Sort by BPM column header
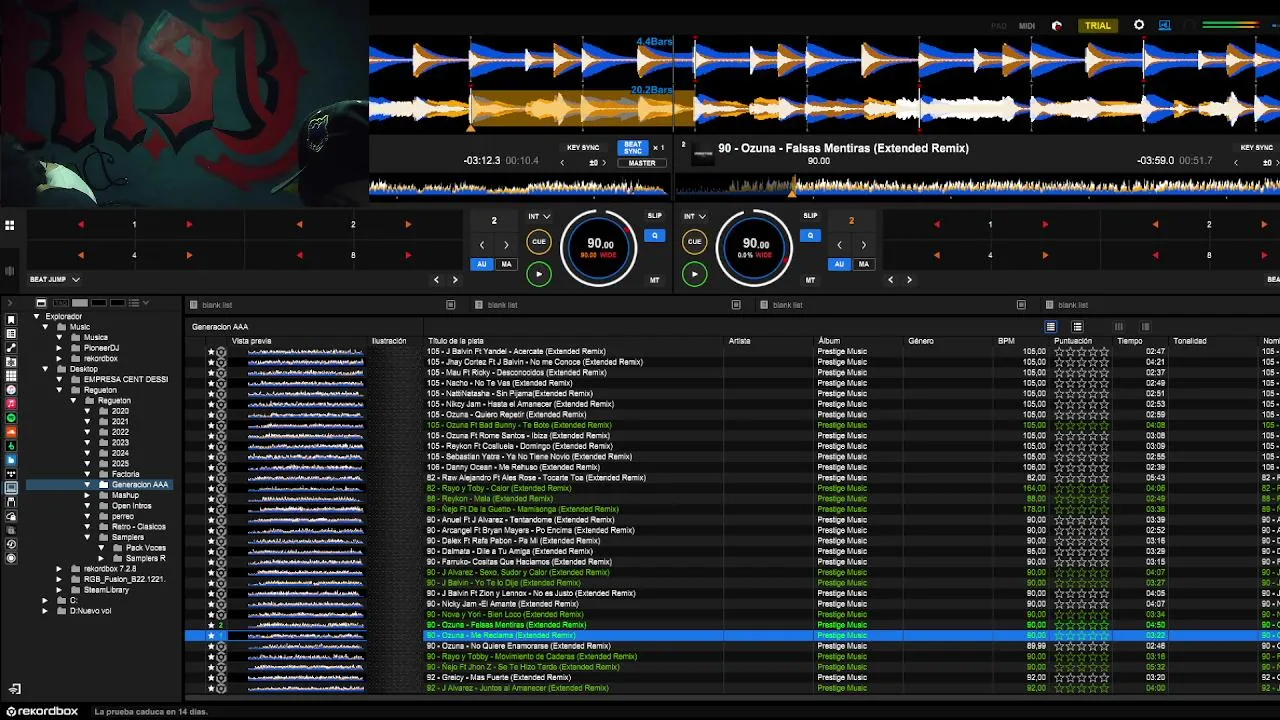Screen dimensions: 1280x720 pyautogui.click(x=1006, y=341)
